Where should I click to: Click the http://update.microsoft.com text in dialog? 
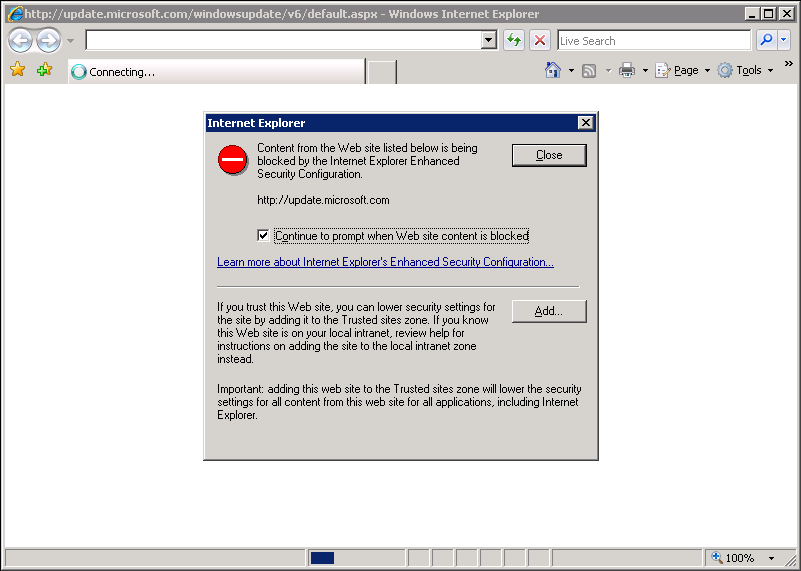tap(323, 200)
